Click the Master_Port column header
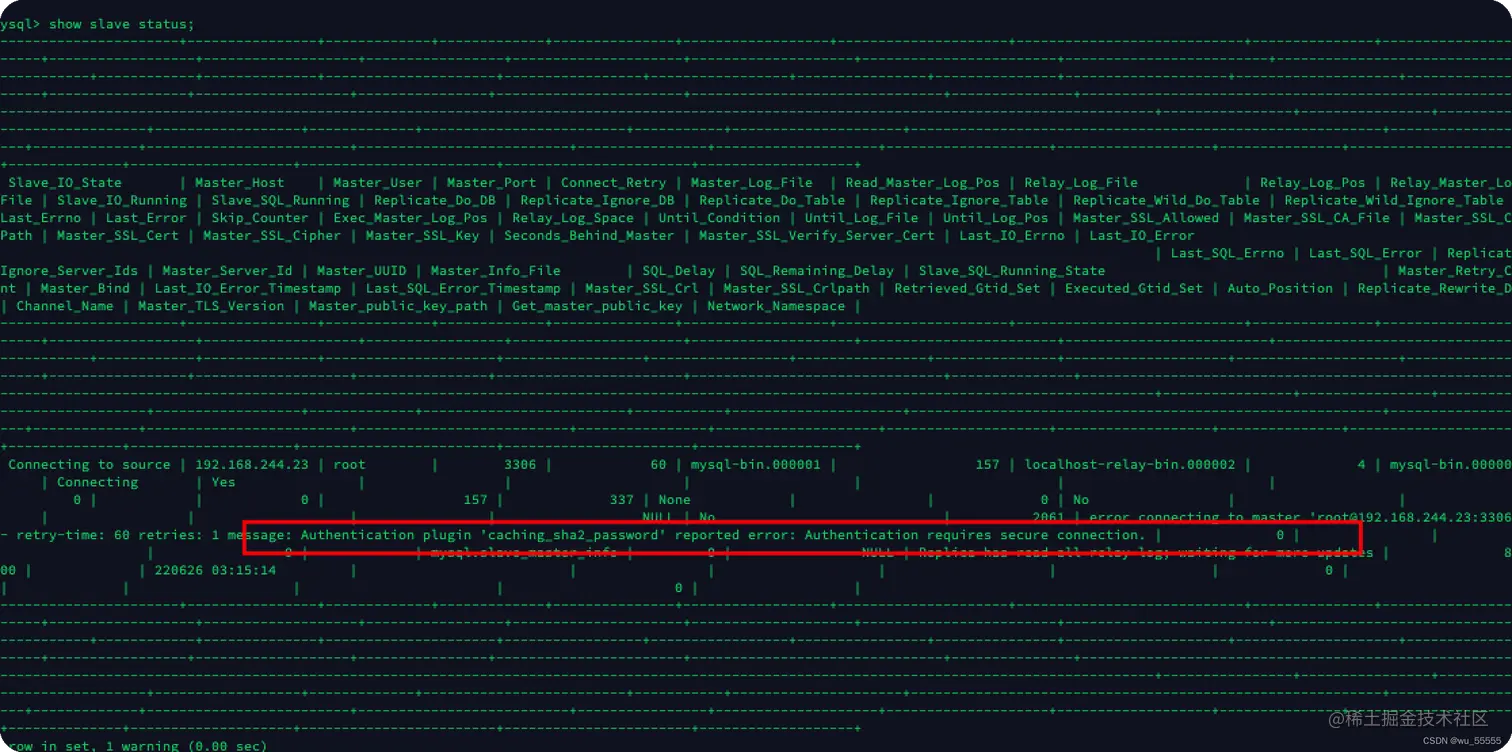This screenshot has height=752, width=1512. click(491, 183)
